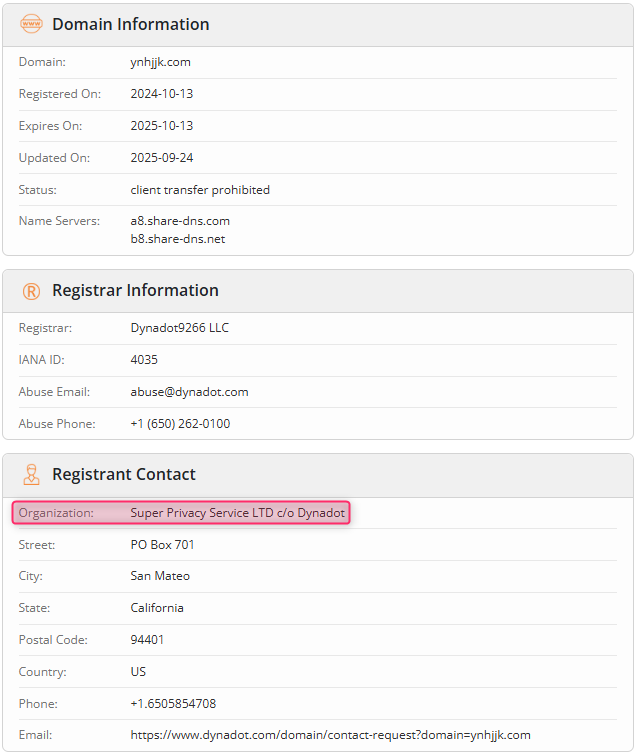Image resolution: width=635 pixels, height=753 pixels.
Task: Click the PO Box 701 street value
Action: click(162, 545)
